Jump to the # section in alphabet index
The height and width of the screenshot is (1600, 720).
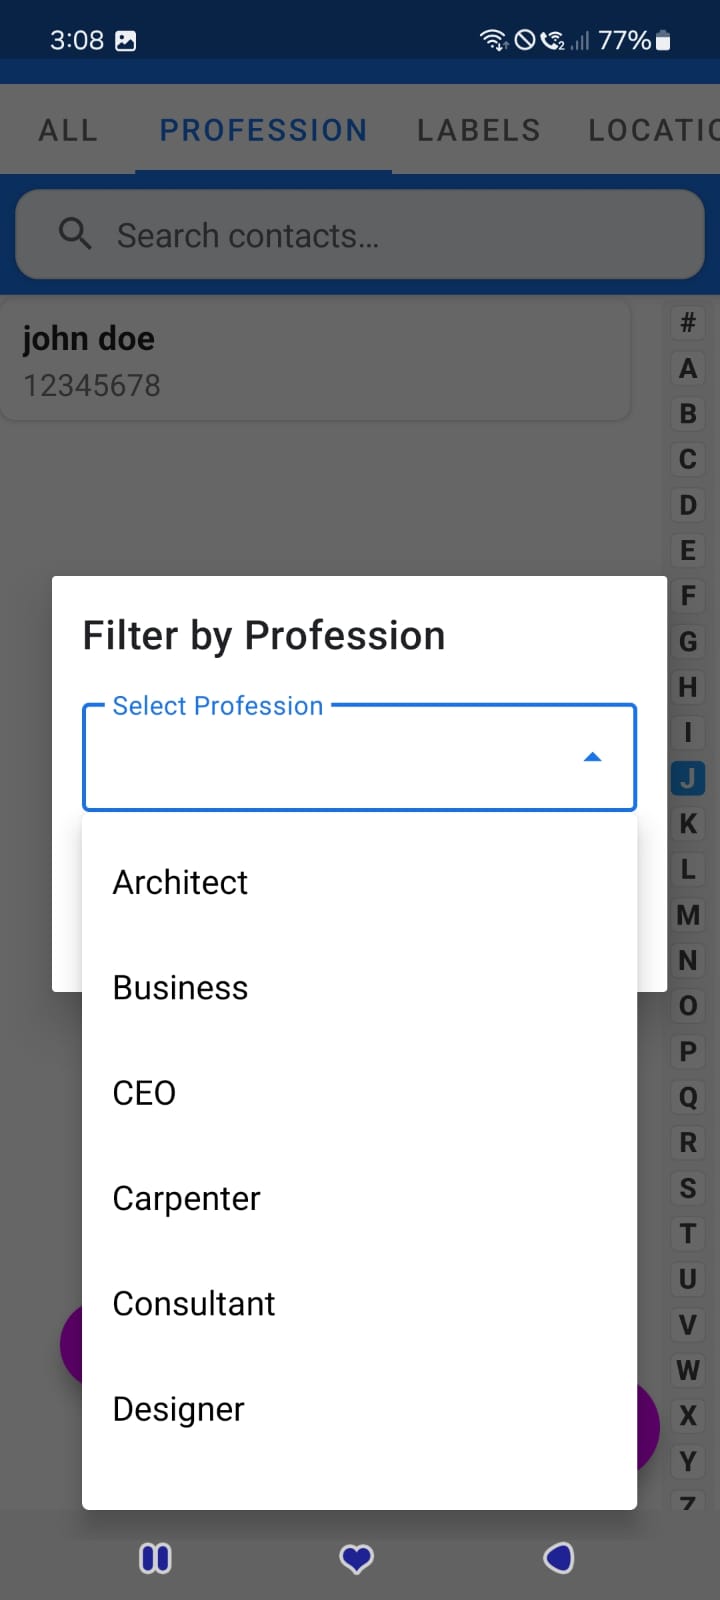coord(687,322)
